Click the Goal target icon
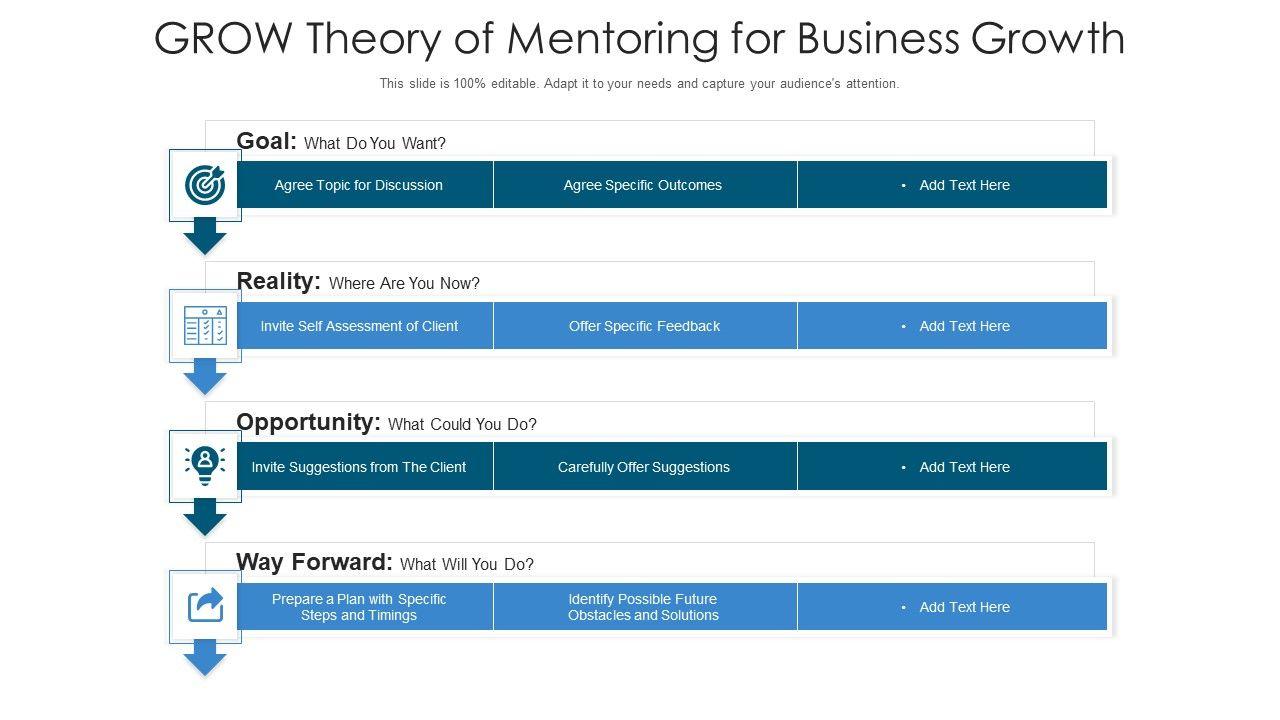 205,185
